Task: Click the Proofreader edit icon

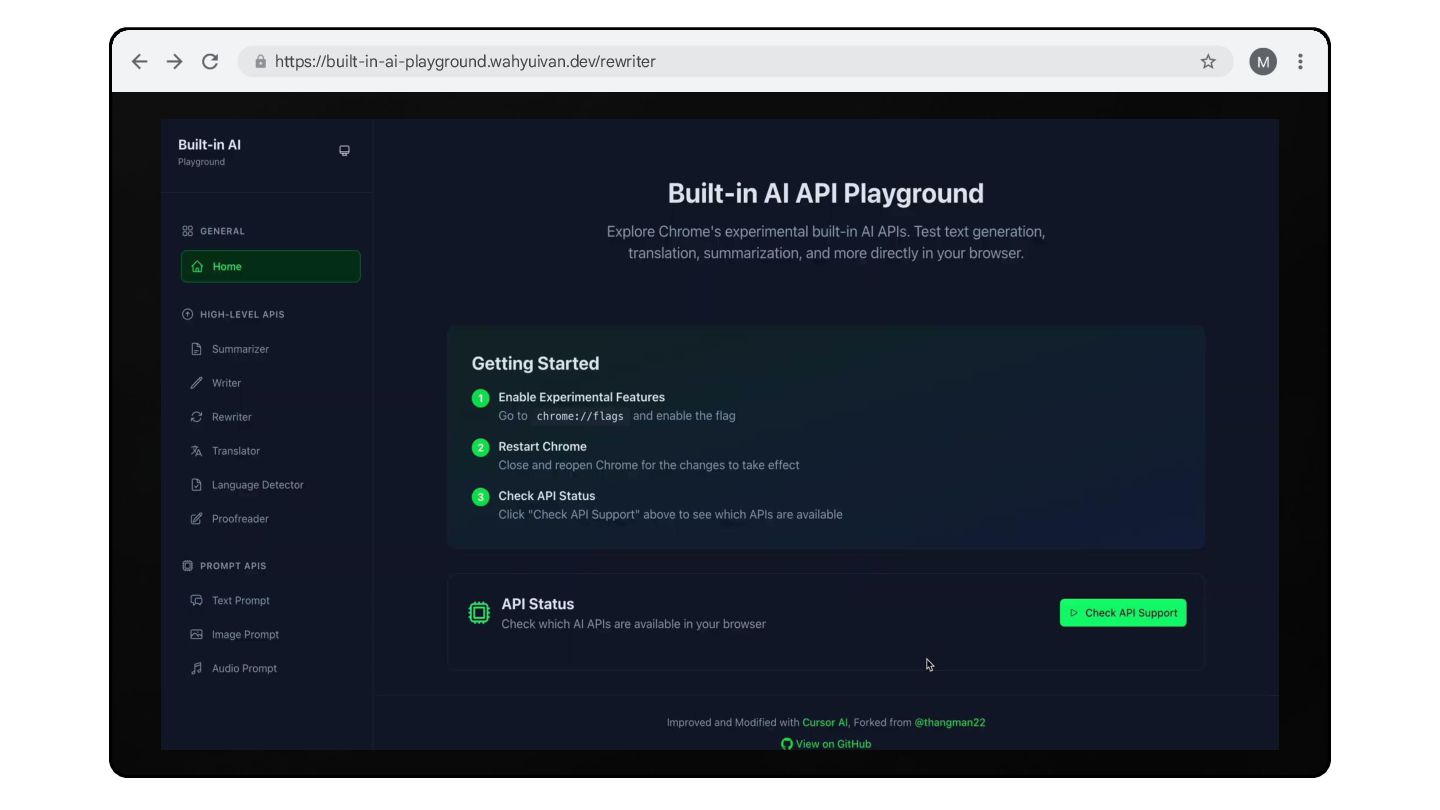Action: (x=197, y=519)
